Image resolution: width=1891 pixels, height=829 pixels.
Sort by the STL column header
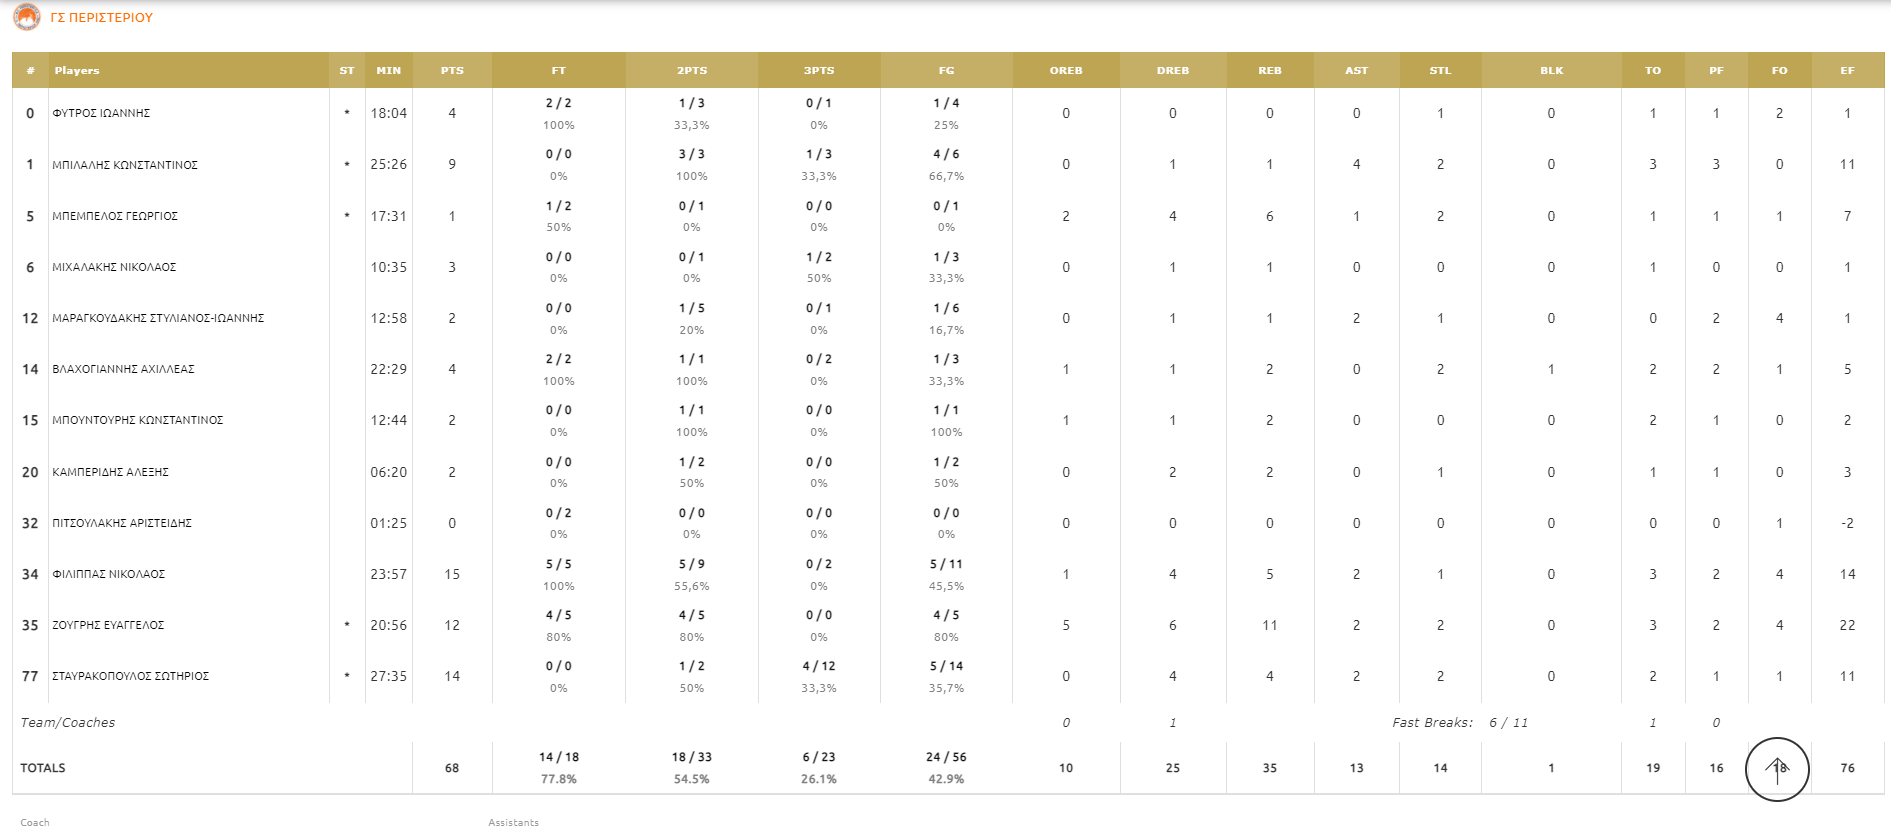coord(1440,71)
